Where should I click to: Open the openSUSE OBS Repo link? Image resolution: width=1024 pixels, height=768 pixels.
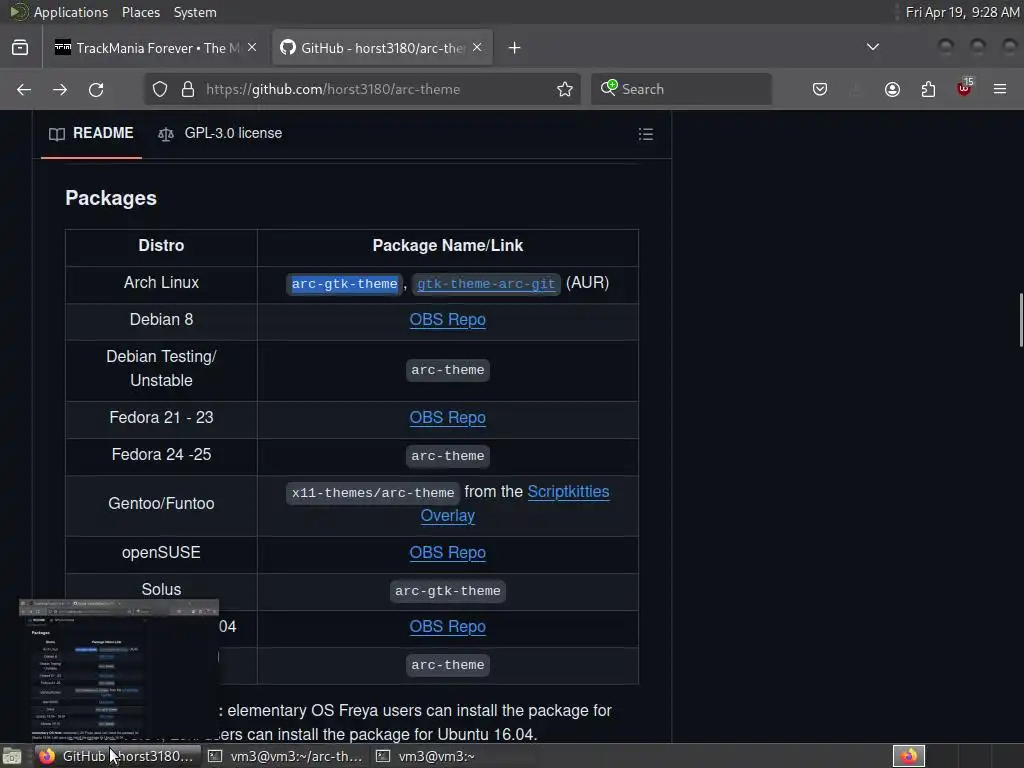tap(447, 552)
